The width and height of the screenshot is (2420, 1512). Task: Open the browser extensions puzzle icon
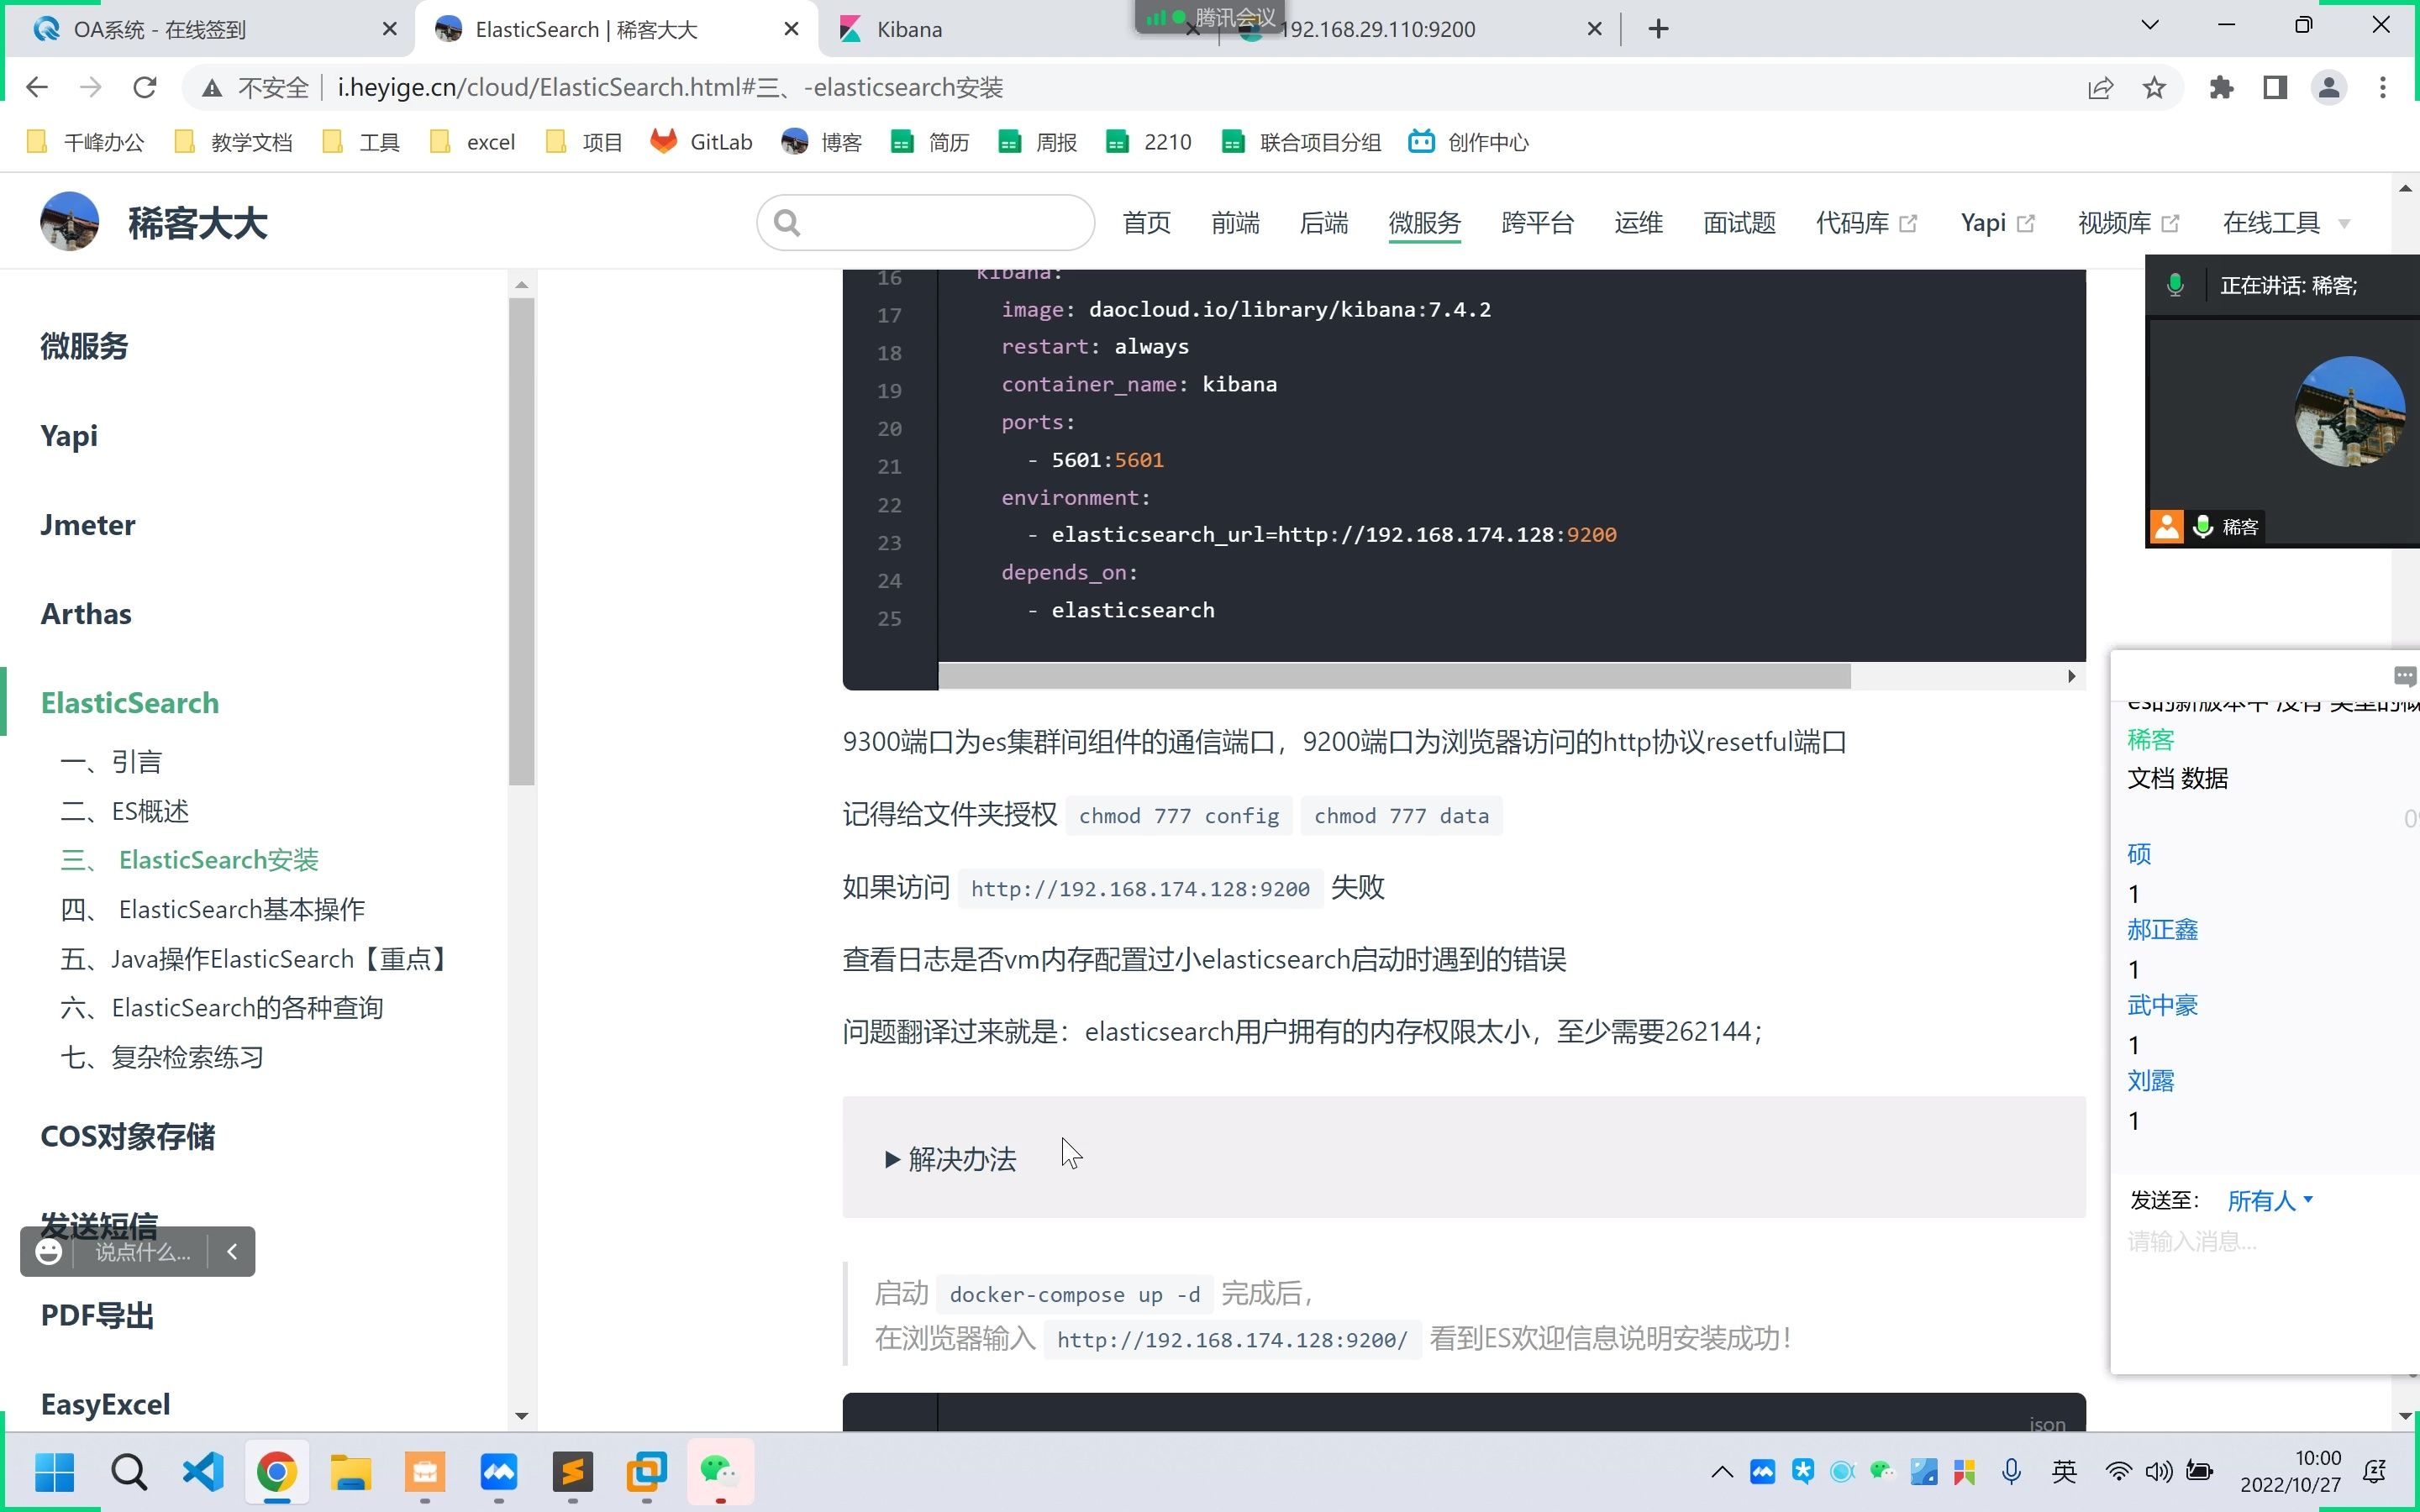pyautogui.click(x=2221, y=88)
